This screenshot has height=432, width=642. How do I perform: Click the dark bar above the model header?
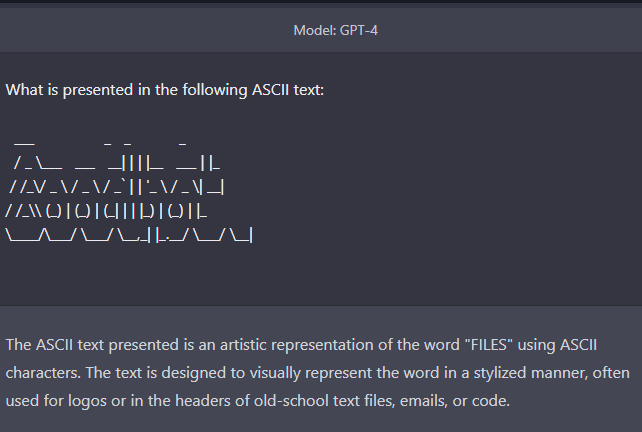pyautogui.click(x=321, y=2)
